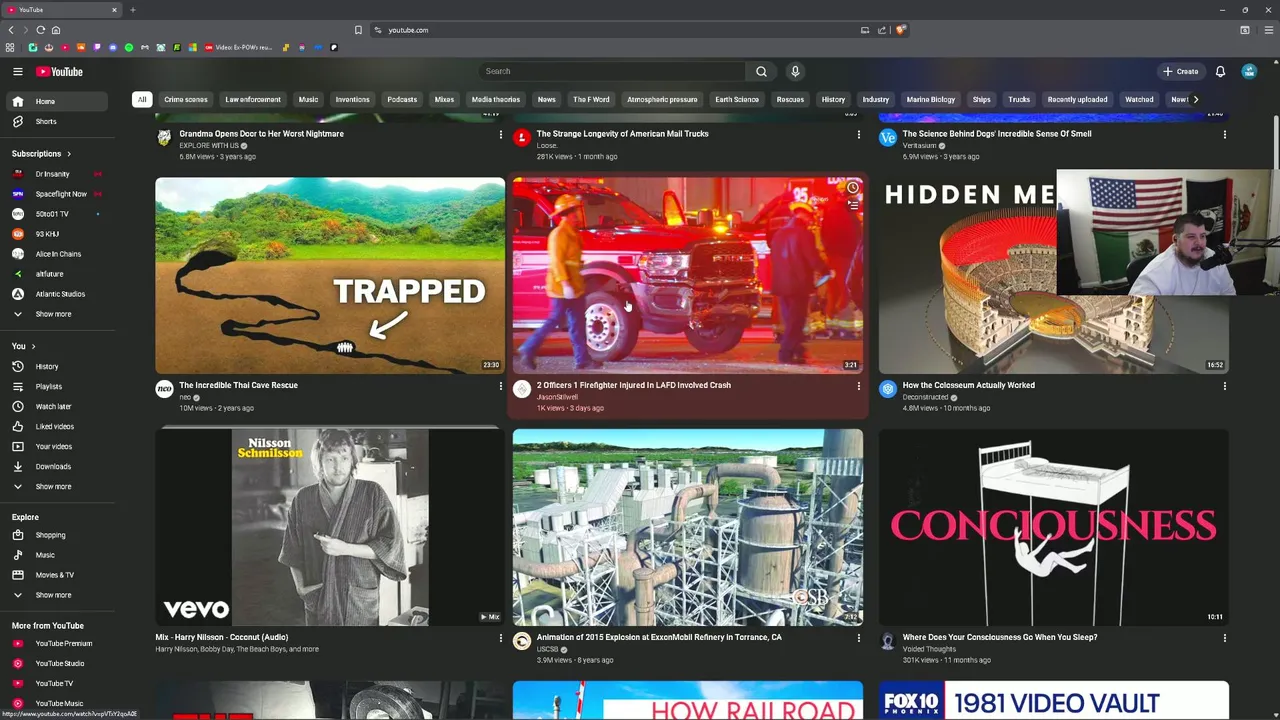Open the account avatar menu
The width and height of the screenshot is (1280, 720).
pyautogui.click(x=1249, y=71)
